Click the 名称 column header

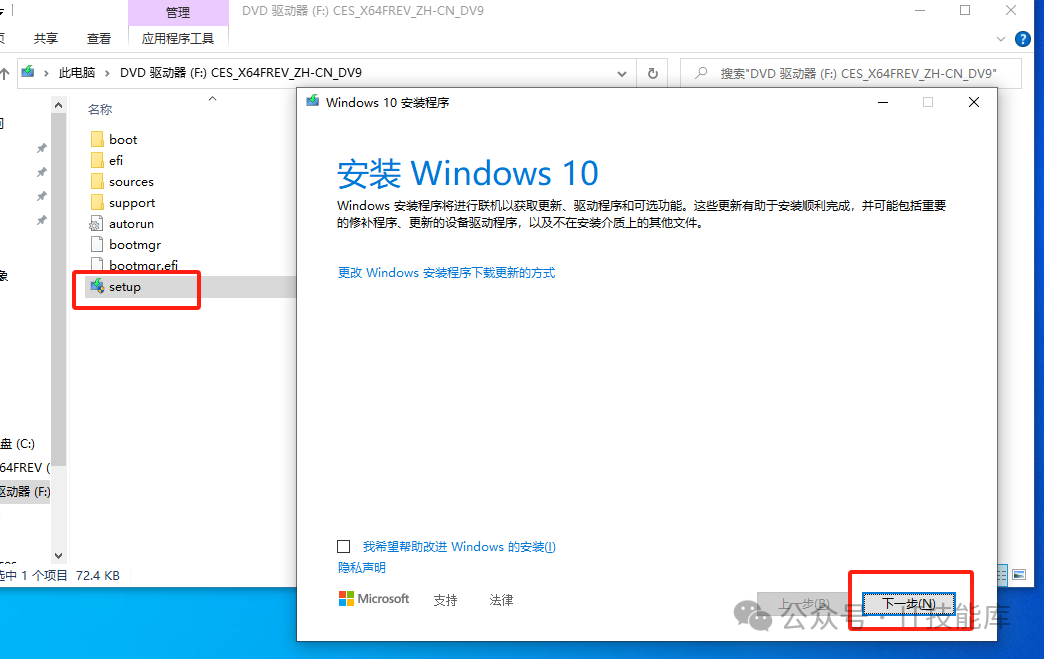coord(100,109)
